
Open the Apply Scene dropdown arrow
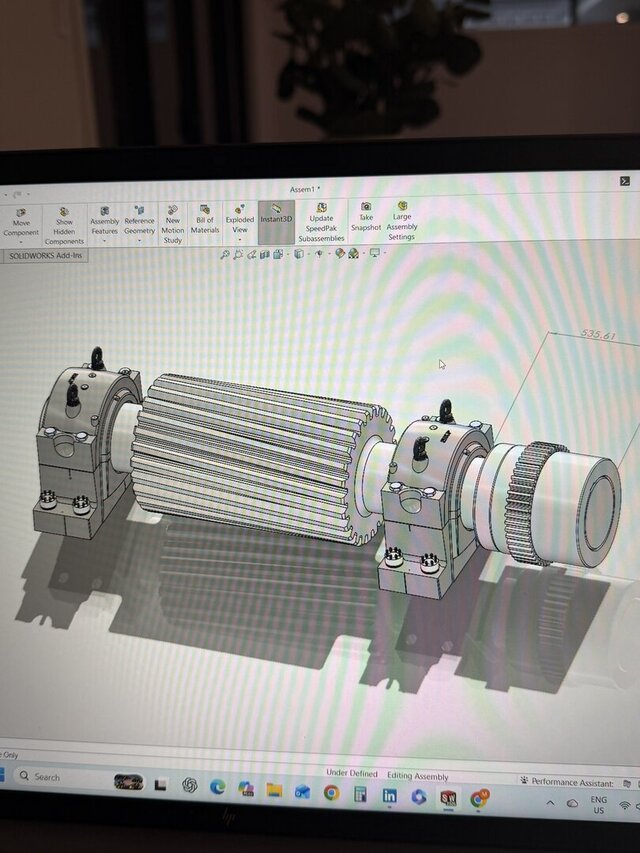click(364, 253)
